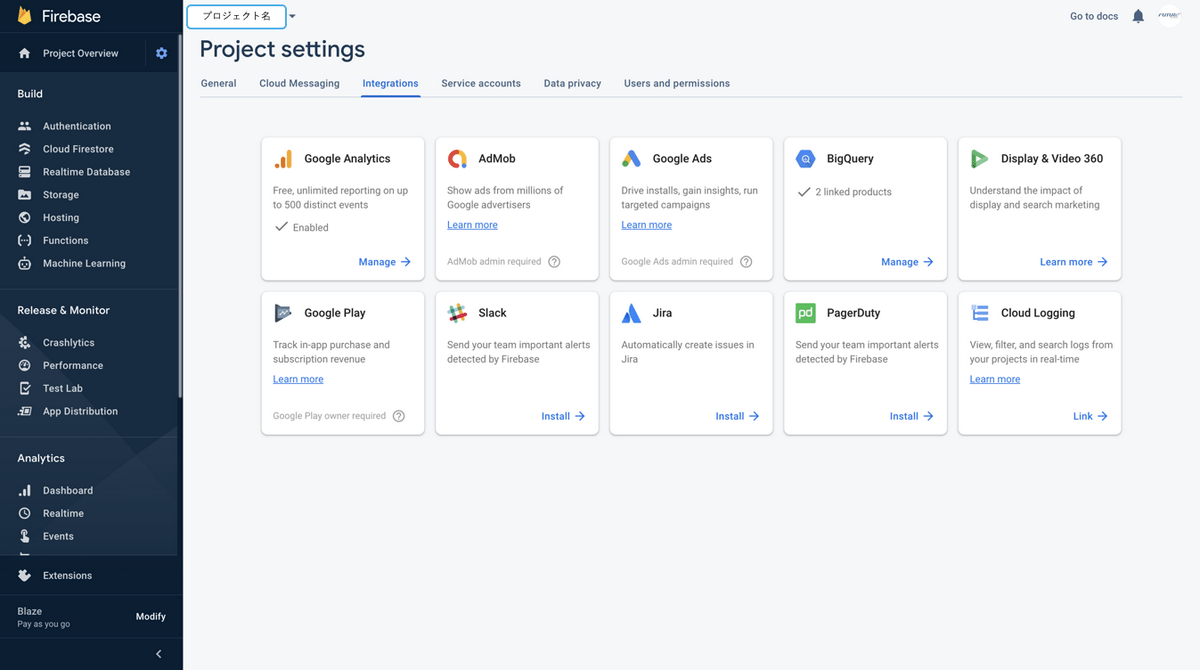Switch to the General tab
The width and height of the screenshot is (1200, 670).
[x=218, y=84]
